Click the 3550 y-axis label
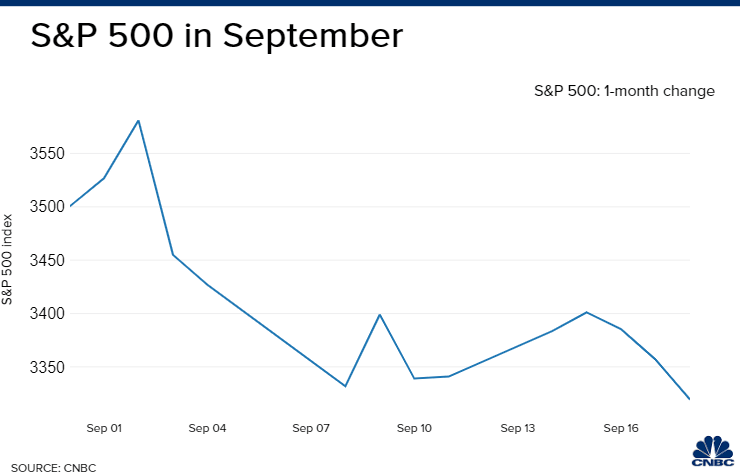This screenshot has width=740, height=474. [43, 154]
